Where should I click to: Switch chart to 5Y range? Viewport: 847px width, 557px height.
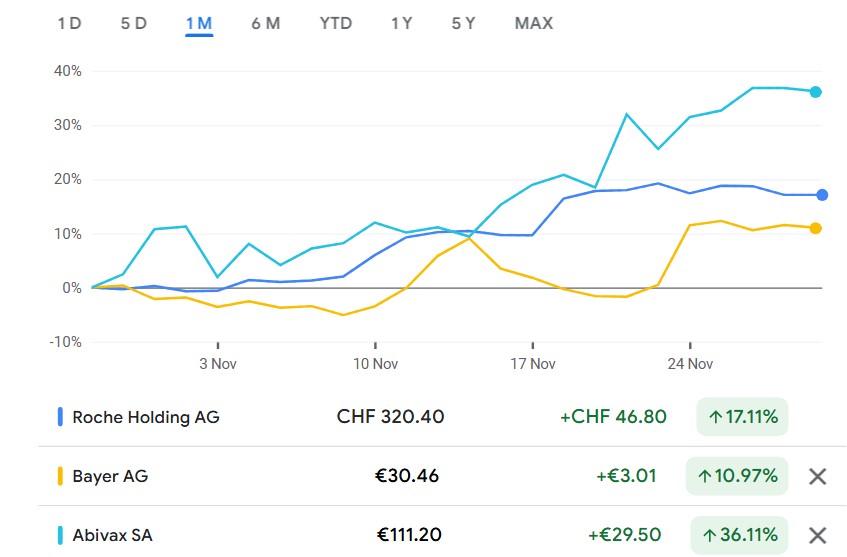pyautogui.click(x=463, y=23)
